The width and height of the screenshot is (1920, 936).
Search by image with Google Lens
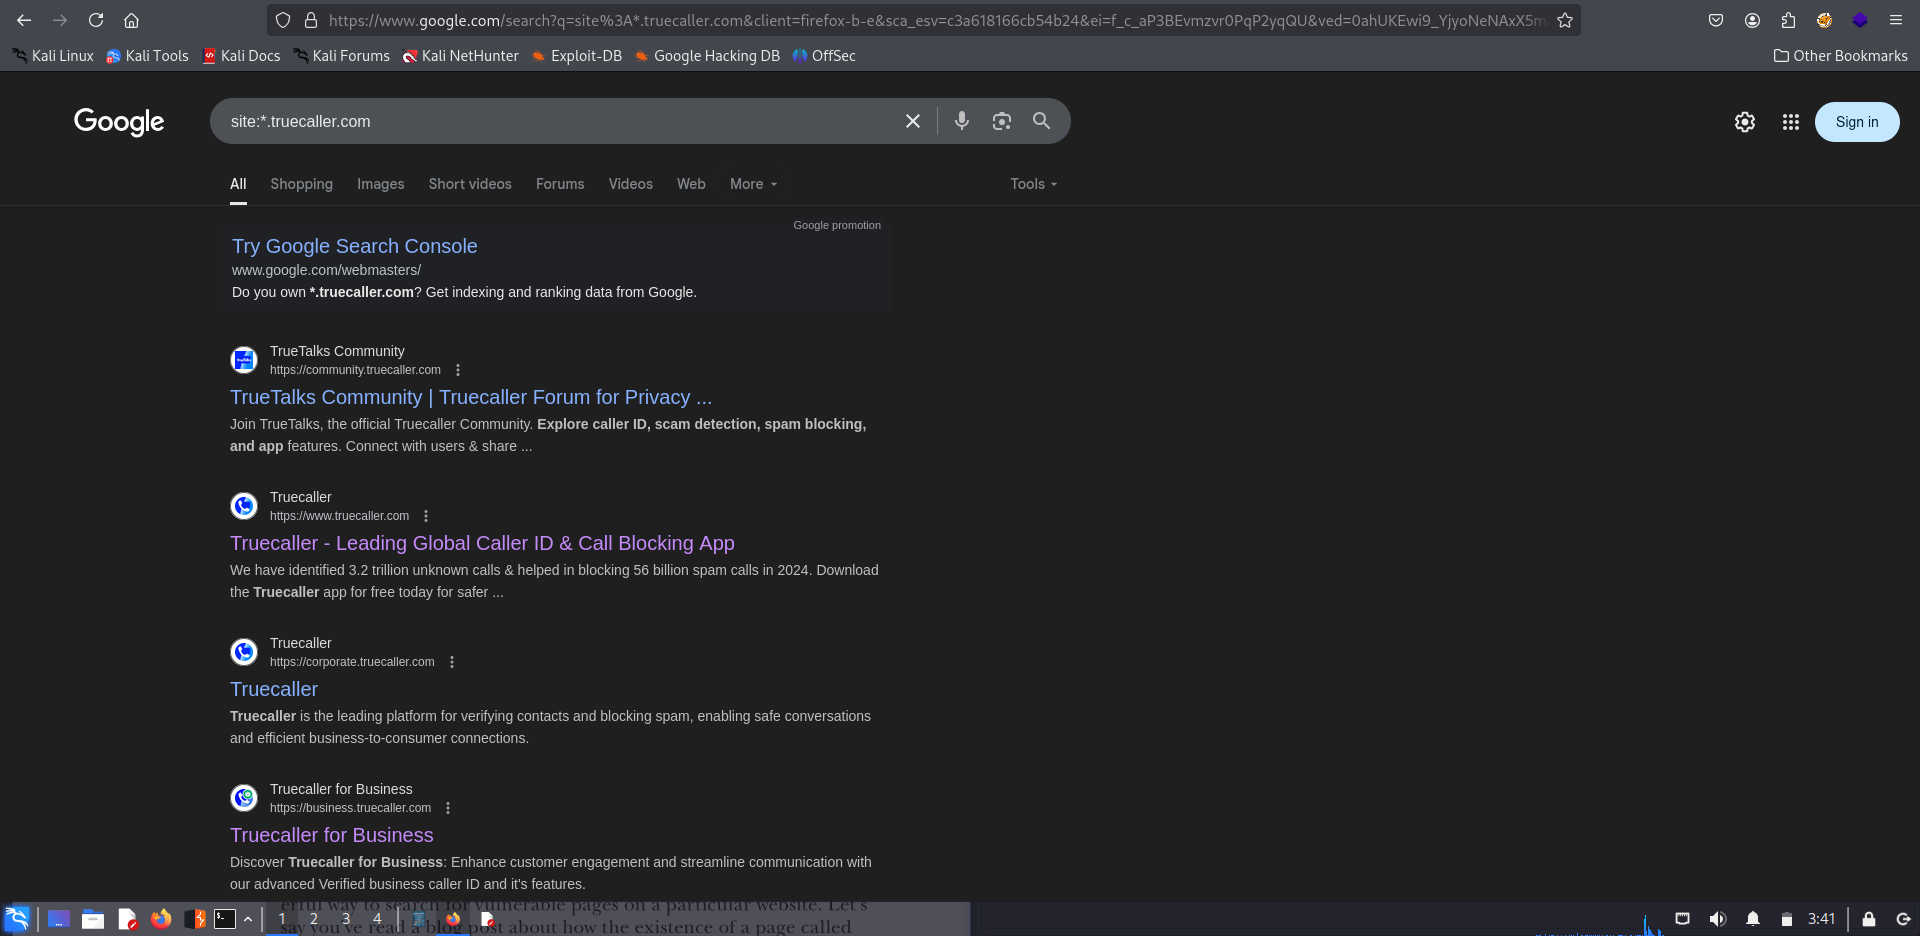[1002, 121]
